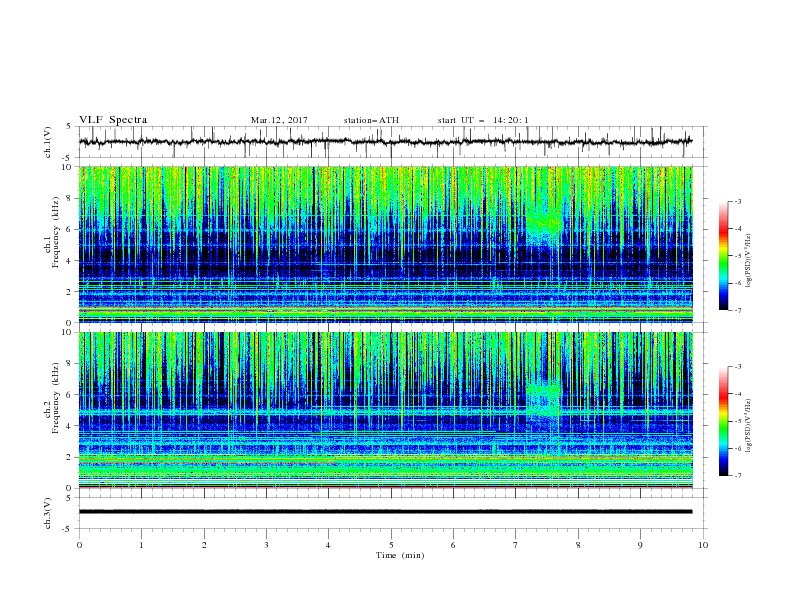
Task: Click the "station=ATH" header label
Action: [x=371, y=120]
